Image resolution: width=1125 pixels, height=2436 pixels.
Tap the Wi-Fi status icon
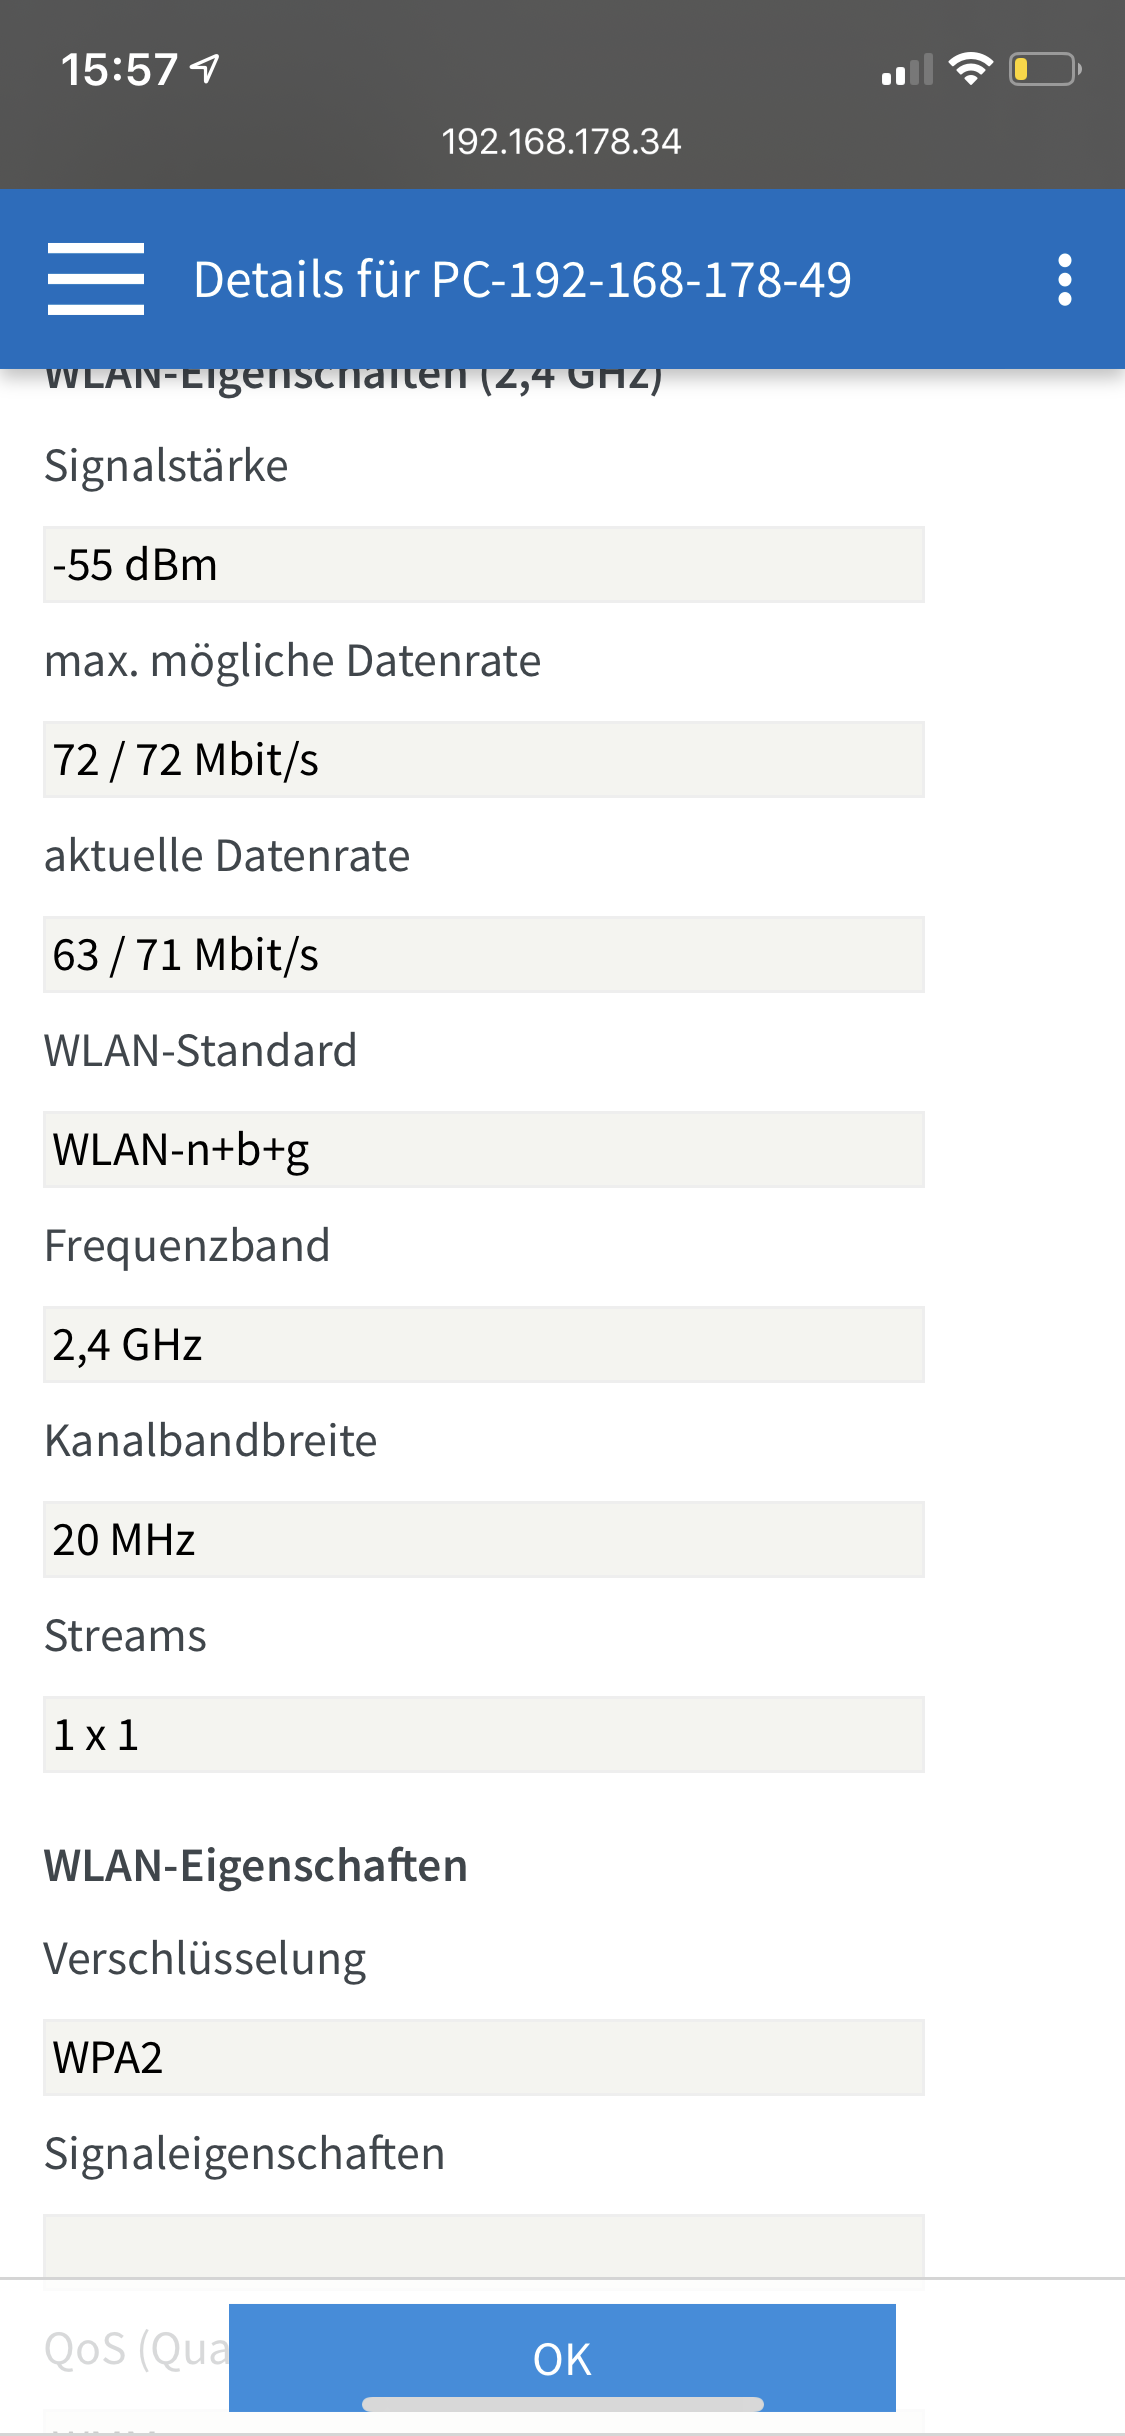tap(970, 69)
